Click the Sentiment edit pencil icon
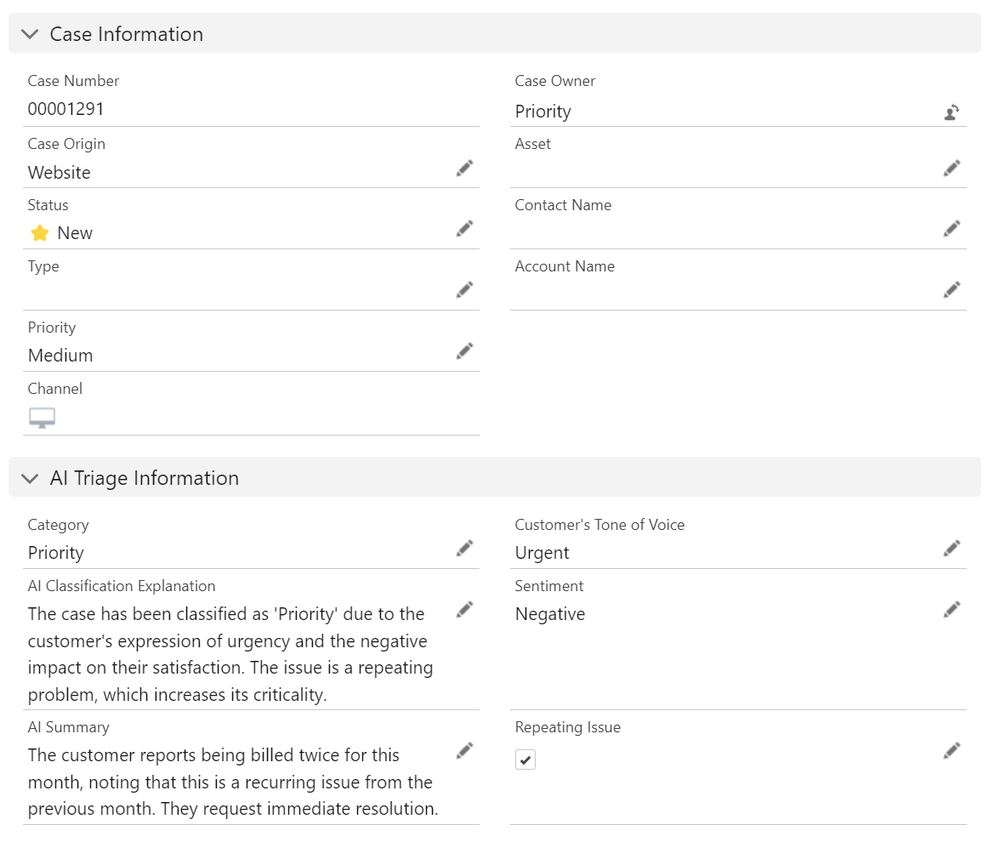The width and height of the screenshot is (1000, 843). 952,609
